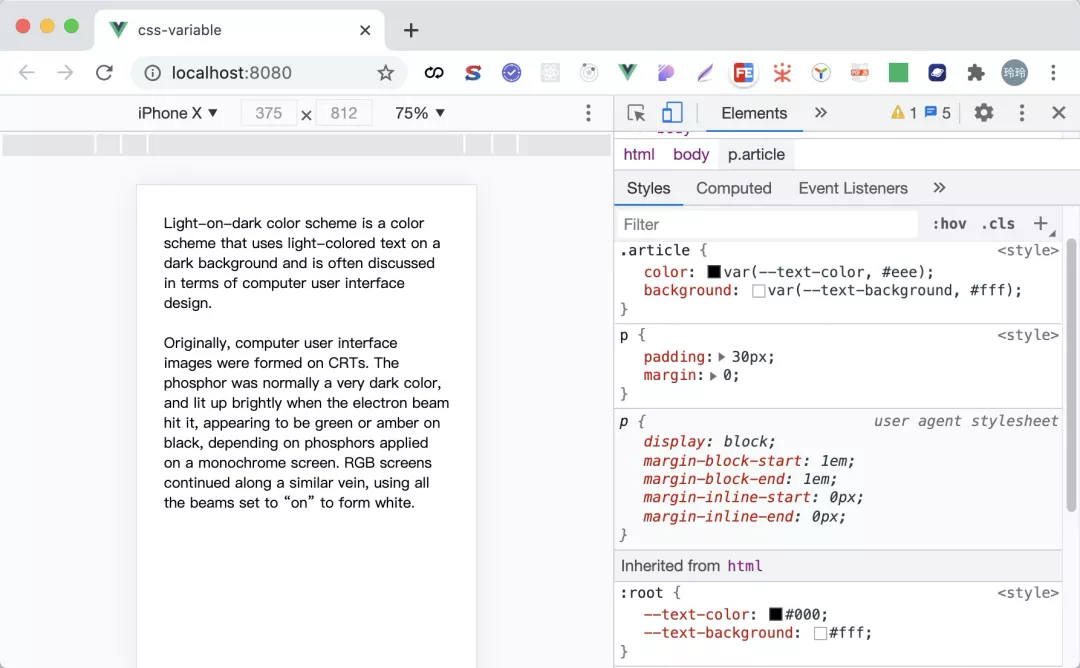Select the Elements panel tab

(754, 113)
